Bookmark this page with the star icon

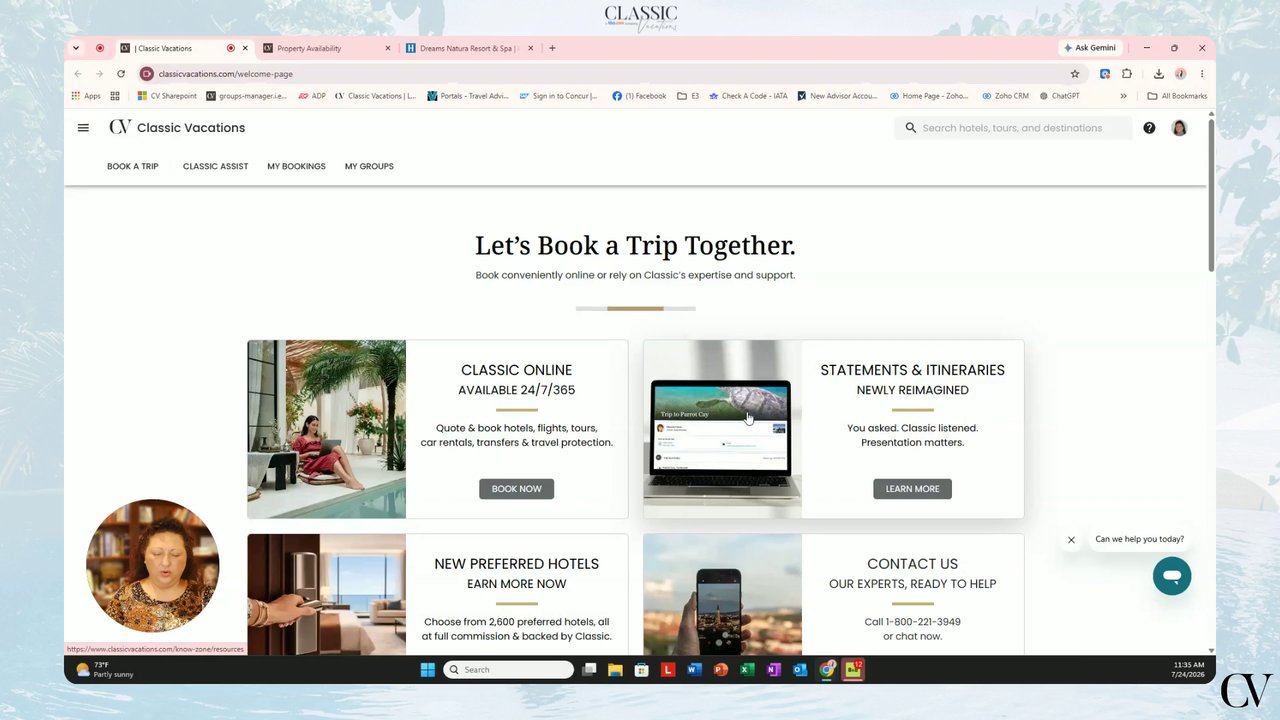1075,74
